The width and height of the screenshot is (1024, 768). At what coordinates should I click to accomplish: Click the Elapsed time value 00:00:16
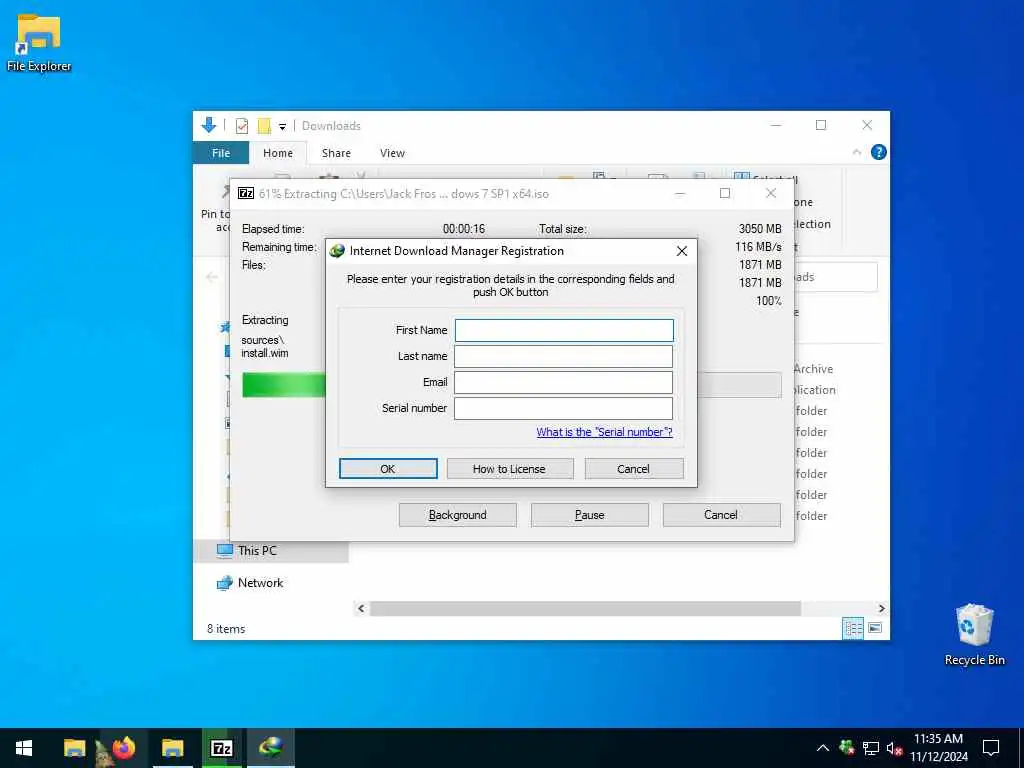click(x=464, y=229)
